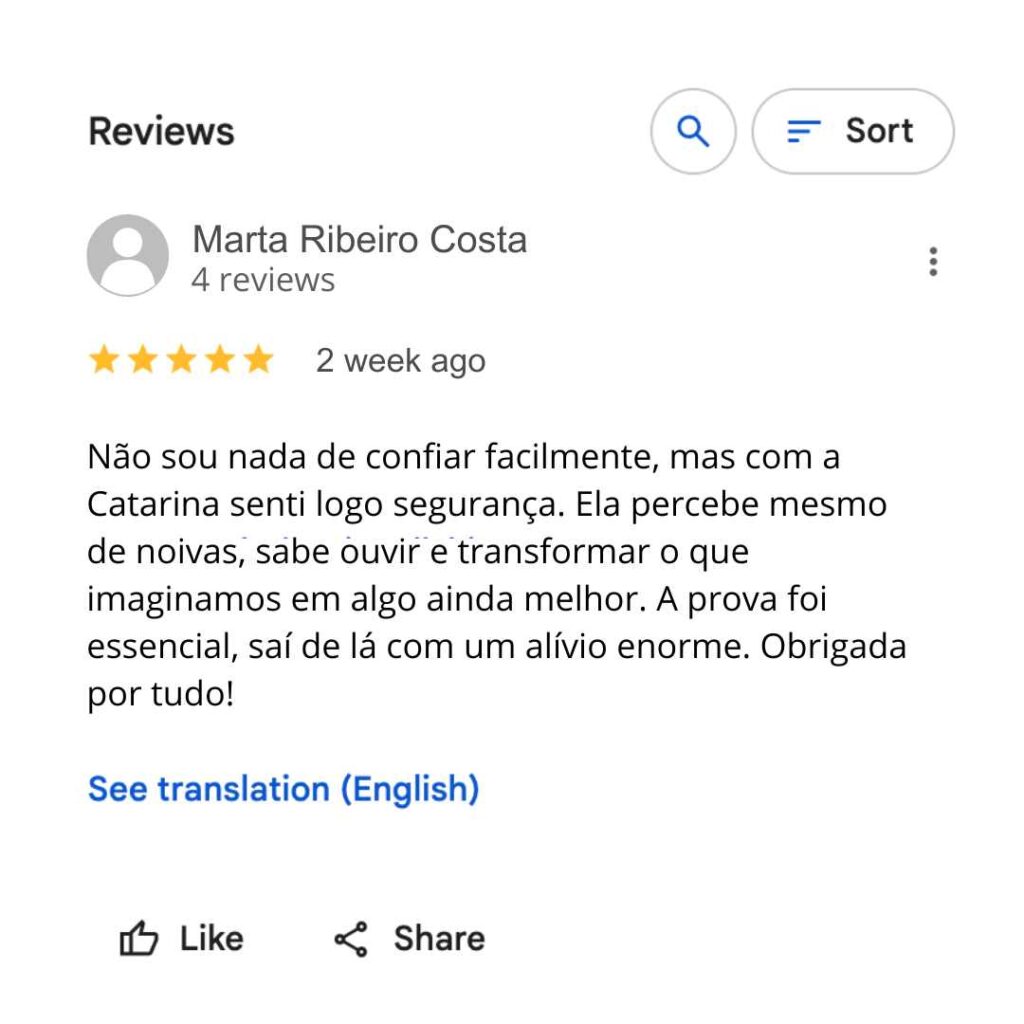Open Marta Ribeiro Costa's profile name
This screenshot has width=1024, height=1024.
tap(359, 240)
